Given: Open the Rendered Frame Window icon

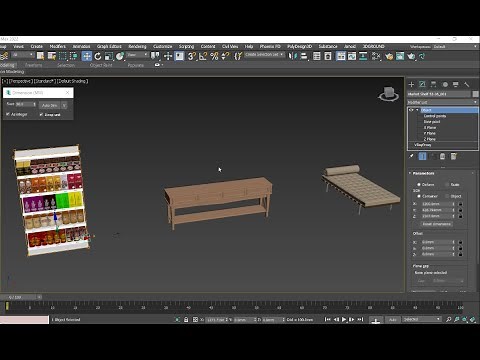Looking at the screenshot, I should click(x=400, y=56).
